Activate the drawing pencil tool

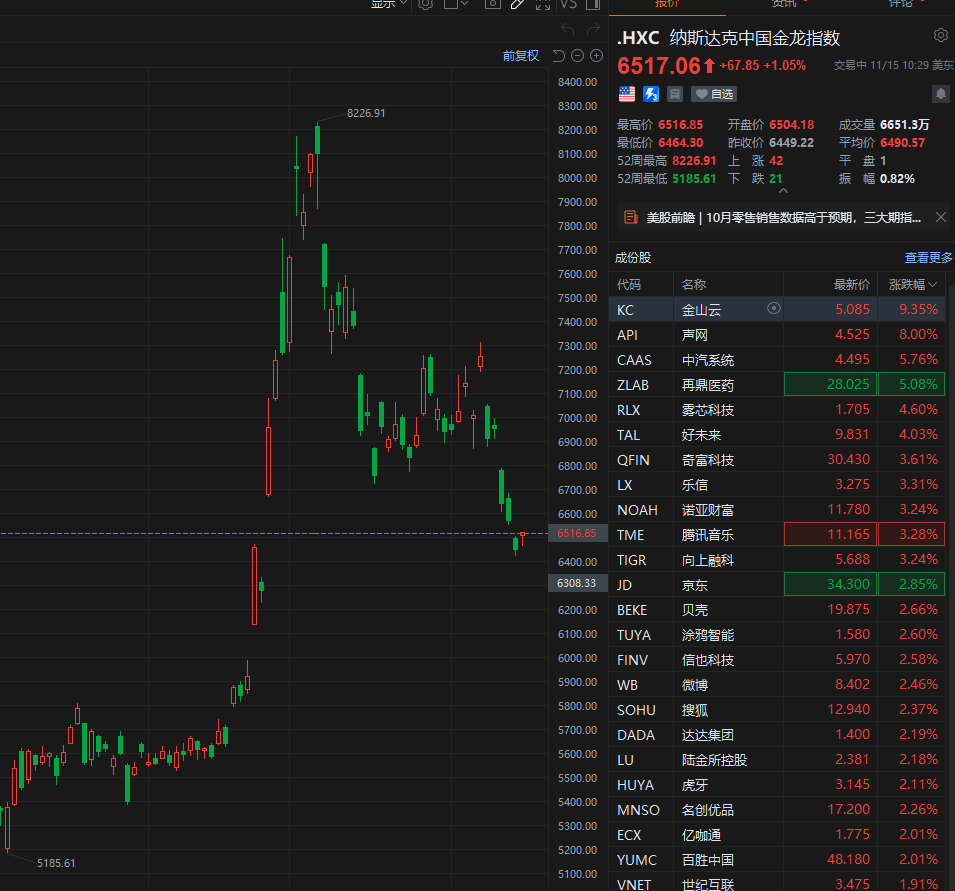coord(517,4)
